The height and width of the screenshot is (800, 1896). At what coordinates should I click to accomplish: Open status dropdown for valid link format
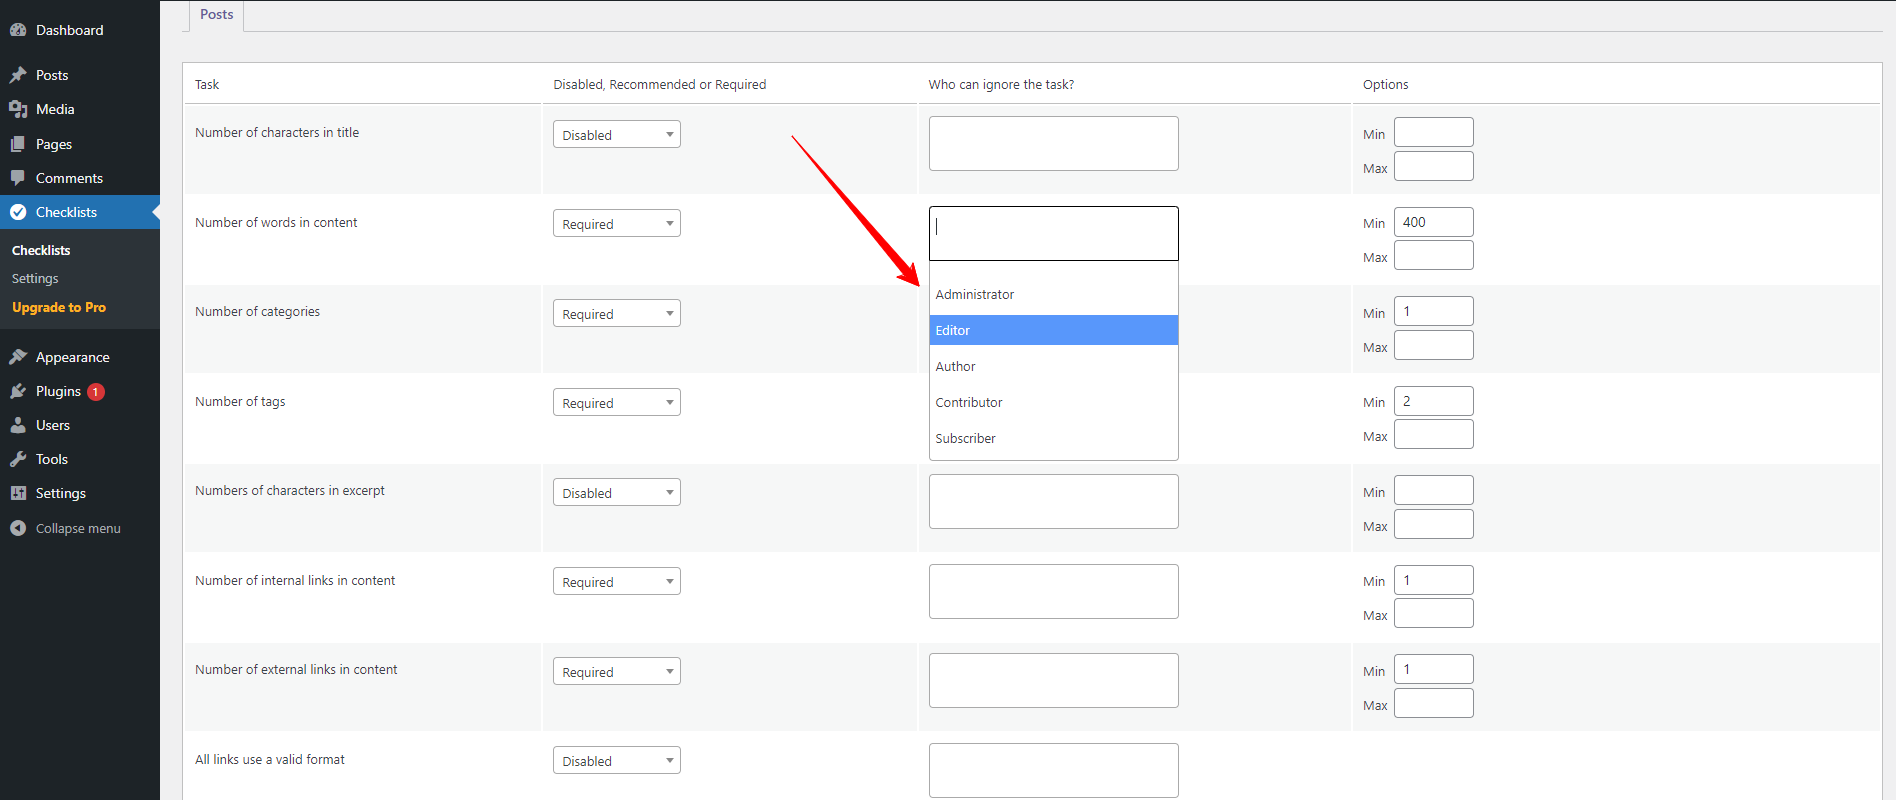(x=617, y=760)
